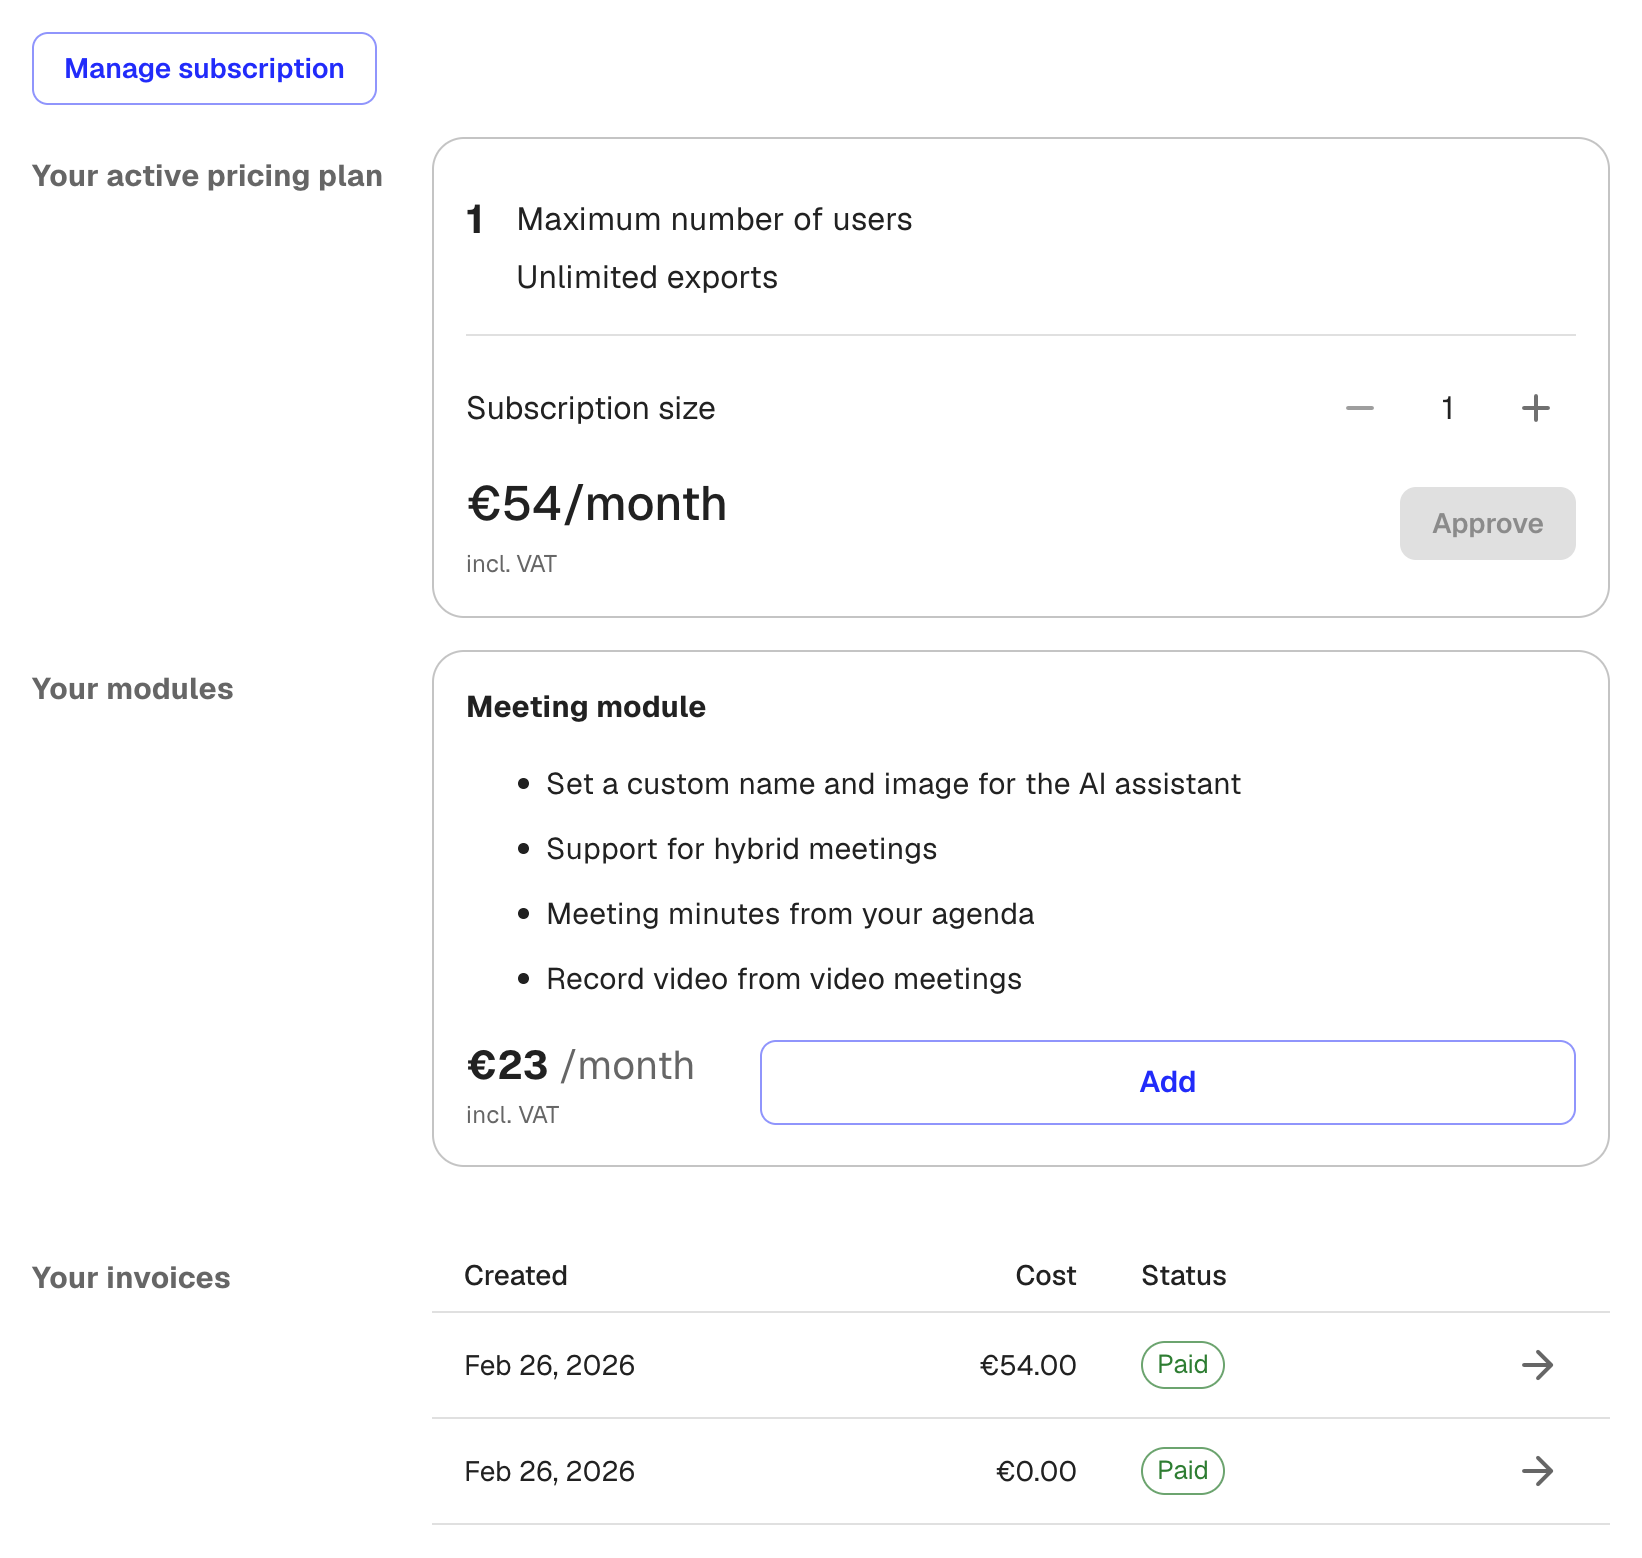Click the Cost column header
The height and width of the screenshot is (1558, 1642).
click(1045, 1275)
